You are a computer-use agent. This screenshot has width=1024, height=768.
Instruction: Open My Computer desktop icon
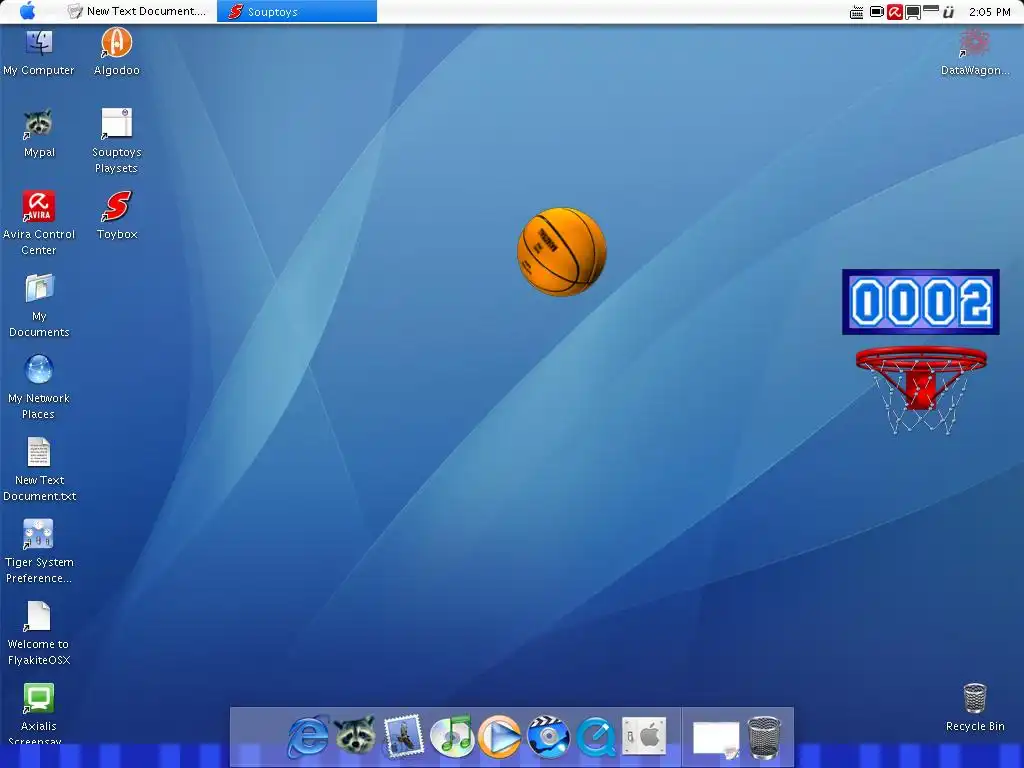(39, 52)
